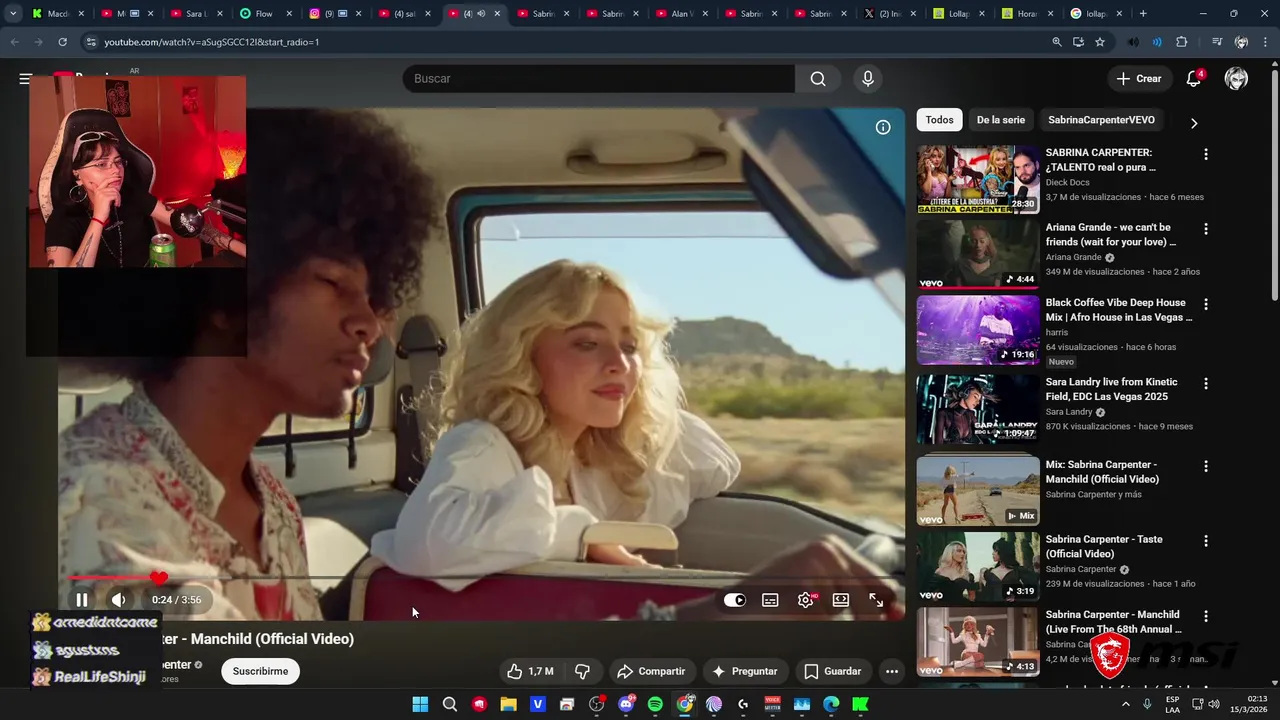Switch to the Flow tab
Viewport: 1280px width, 720px height.
coord(264,14)
